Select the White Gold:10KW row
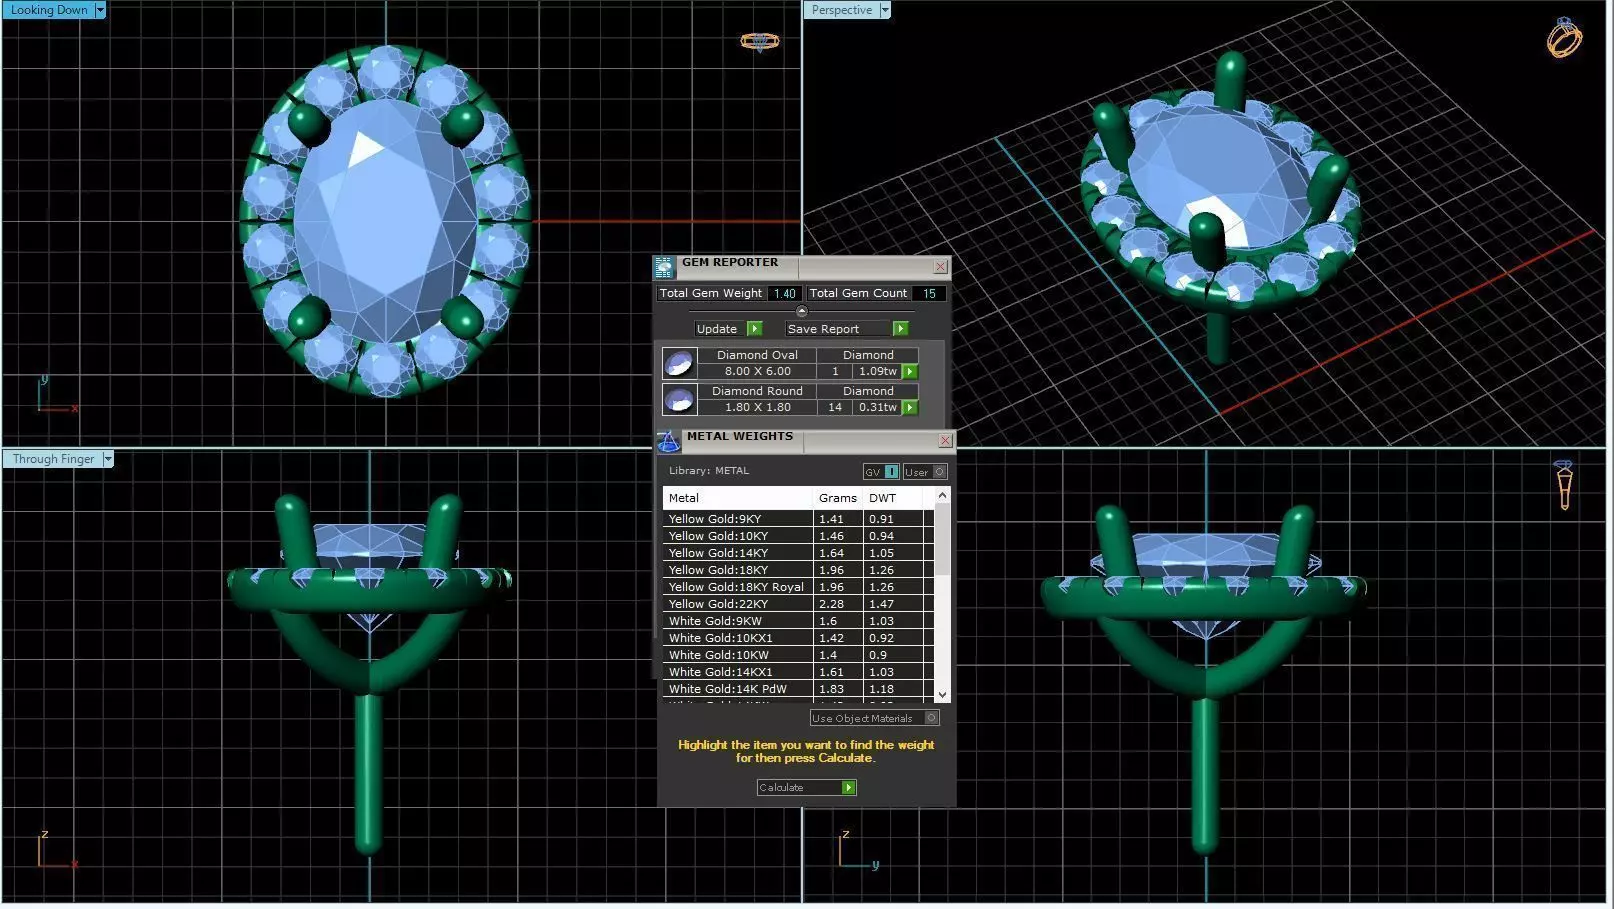This screenshot has height=909, width=1614. (798, 655)
